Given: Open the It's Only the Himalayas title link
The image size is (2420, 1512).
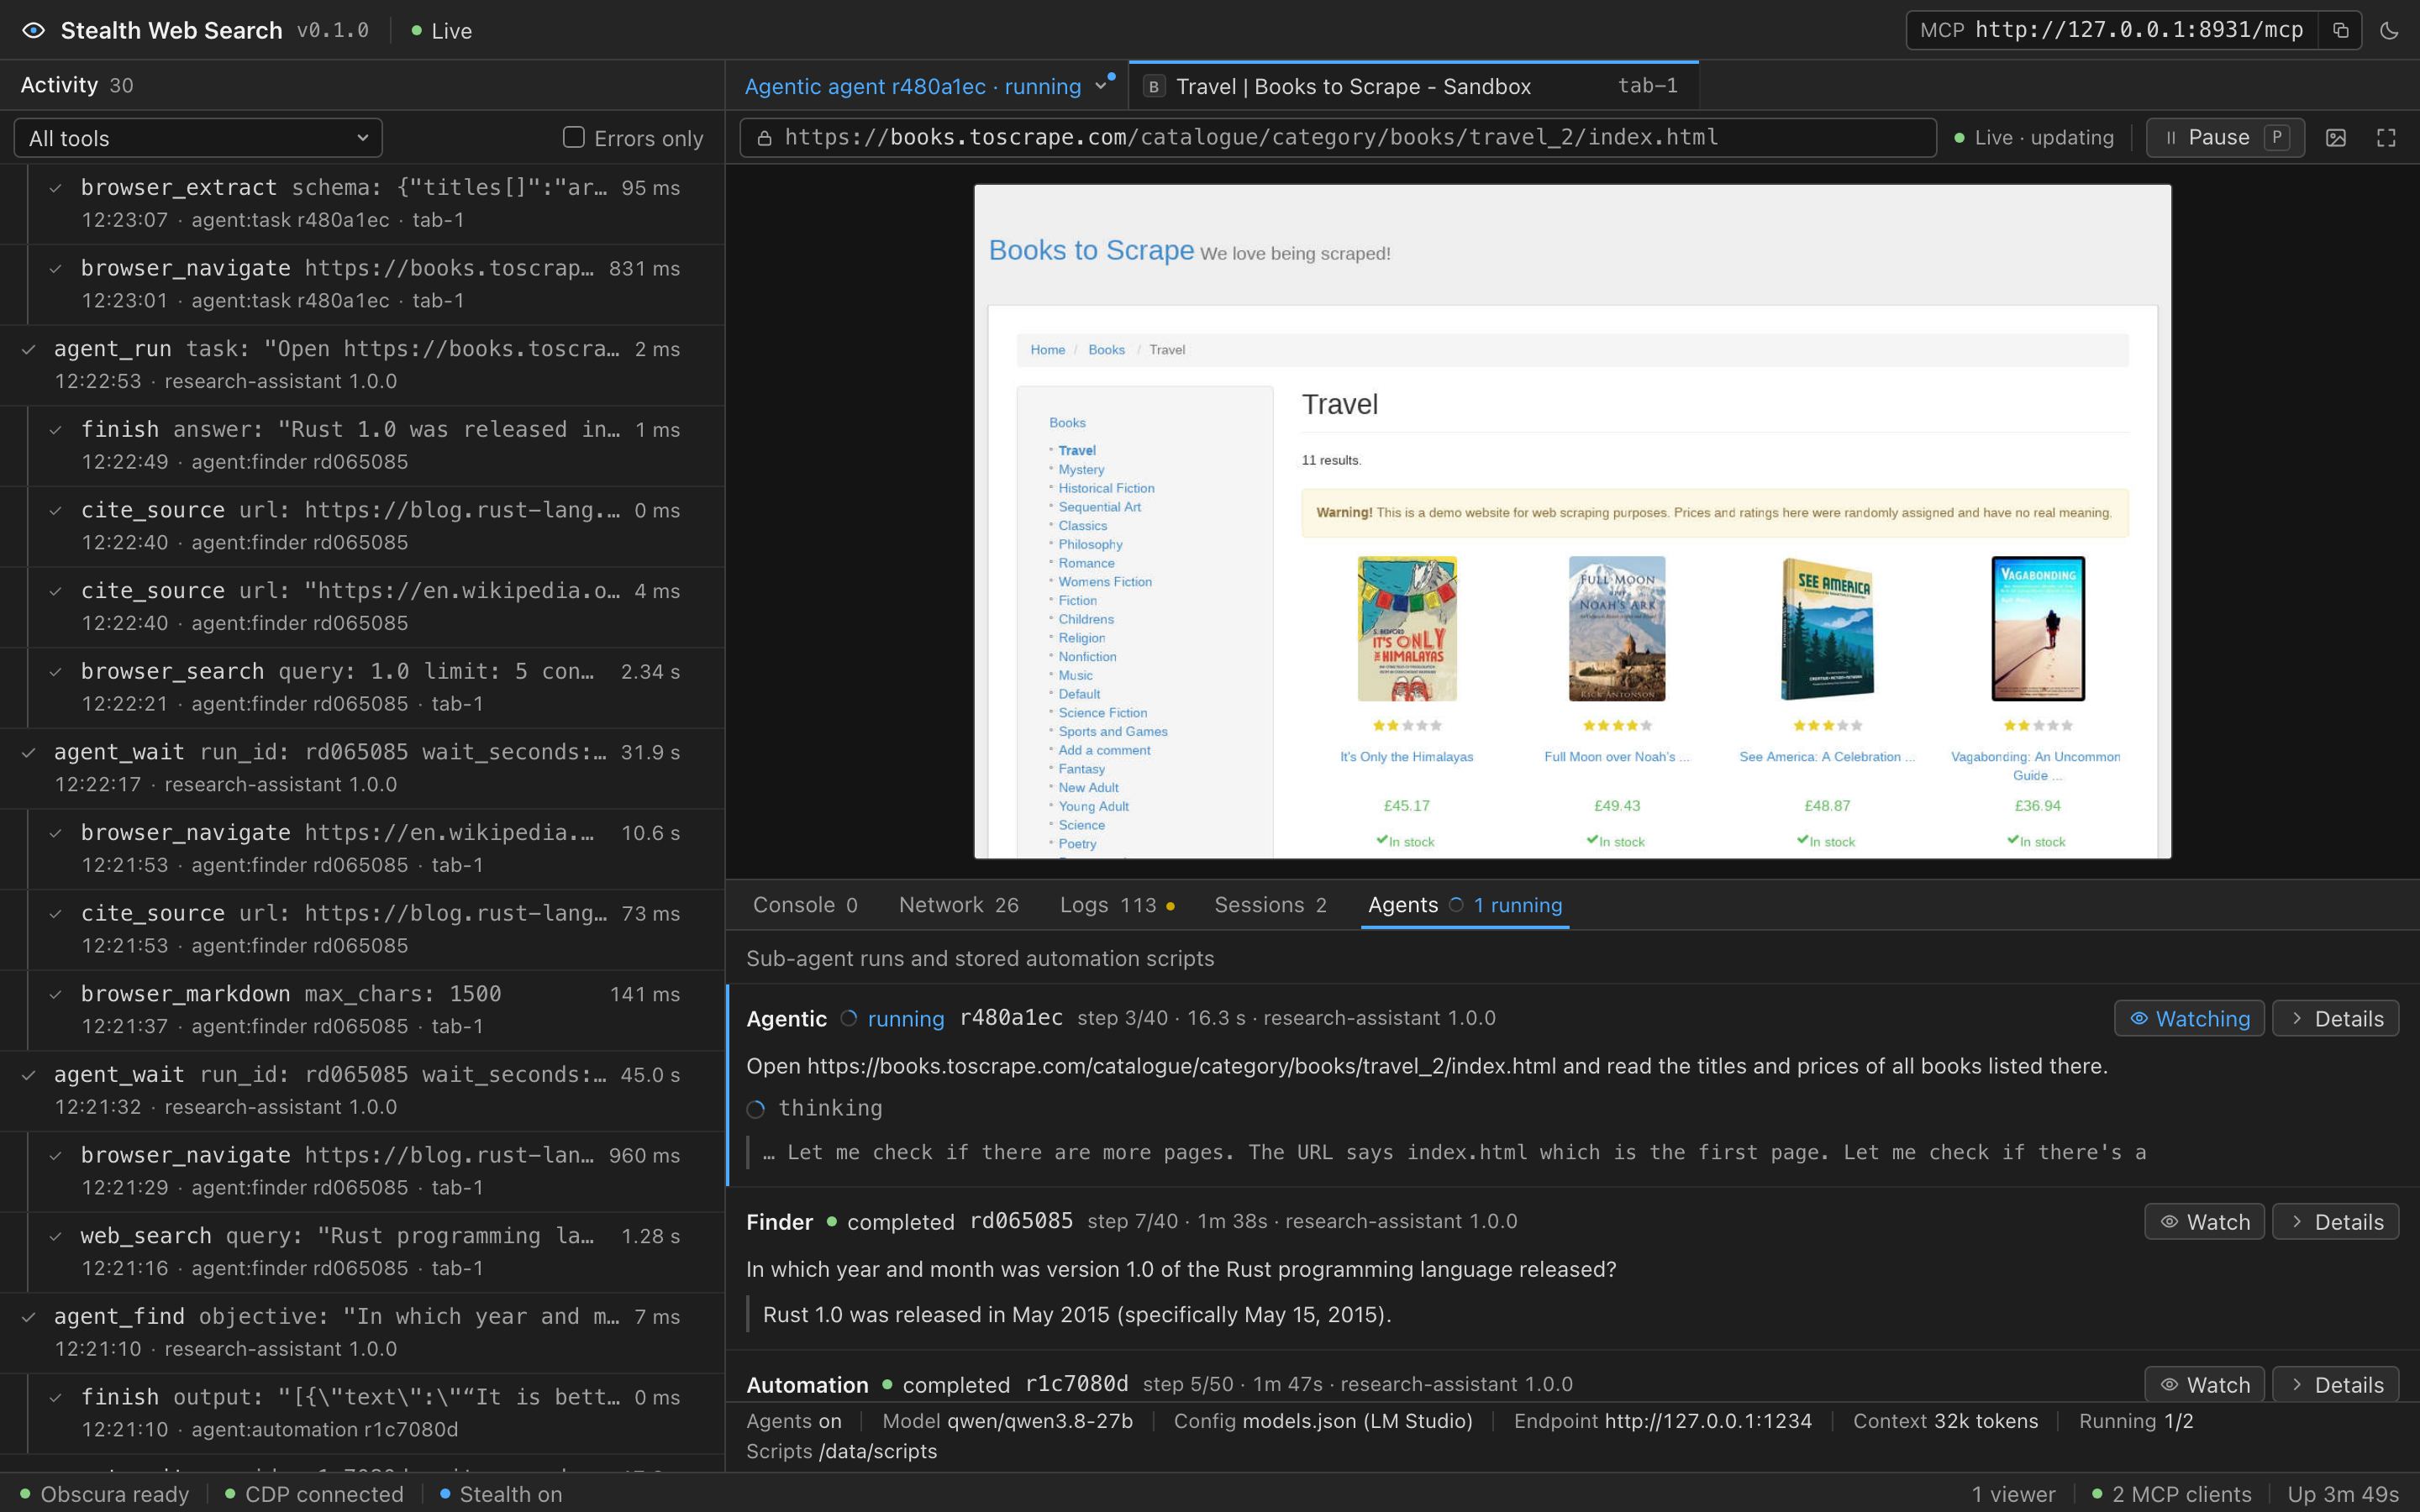Looking at the screenshot, I should [x=1406, y=757].
